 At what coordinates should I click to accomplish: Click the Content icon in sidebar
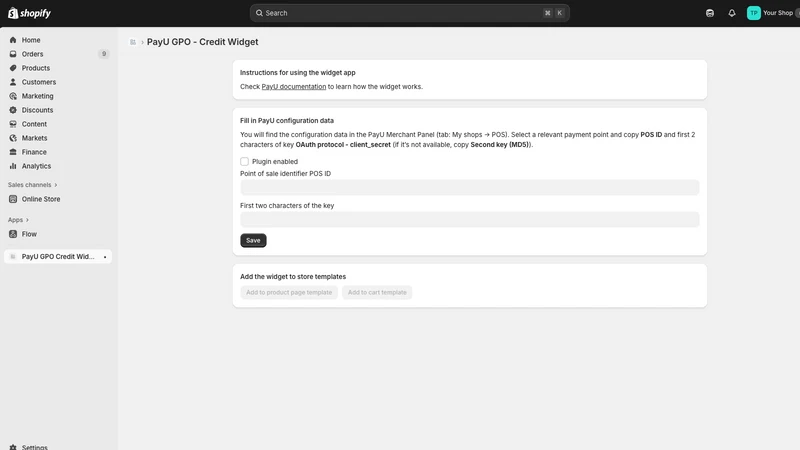tap(13, 124)
